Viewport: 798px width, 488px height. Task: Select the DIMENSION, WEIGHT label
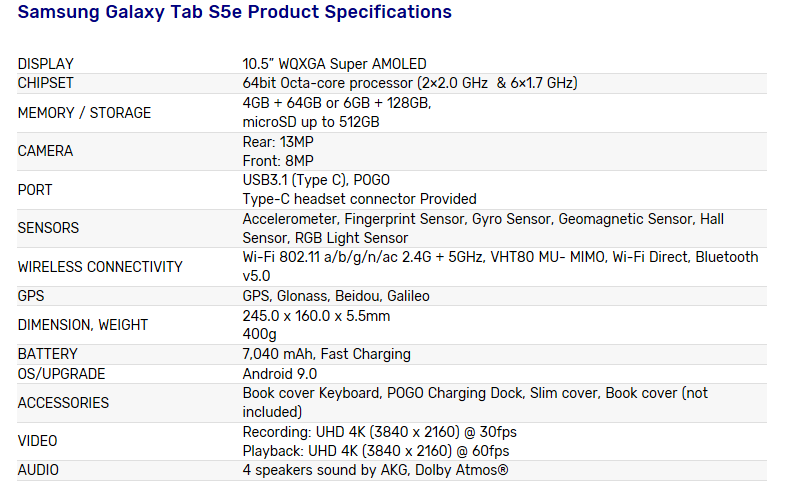pos(82,325)
